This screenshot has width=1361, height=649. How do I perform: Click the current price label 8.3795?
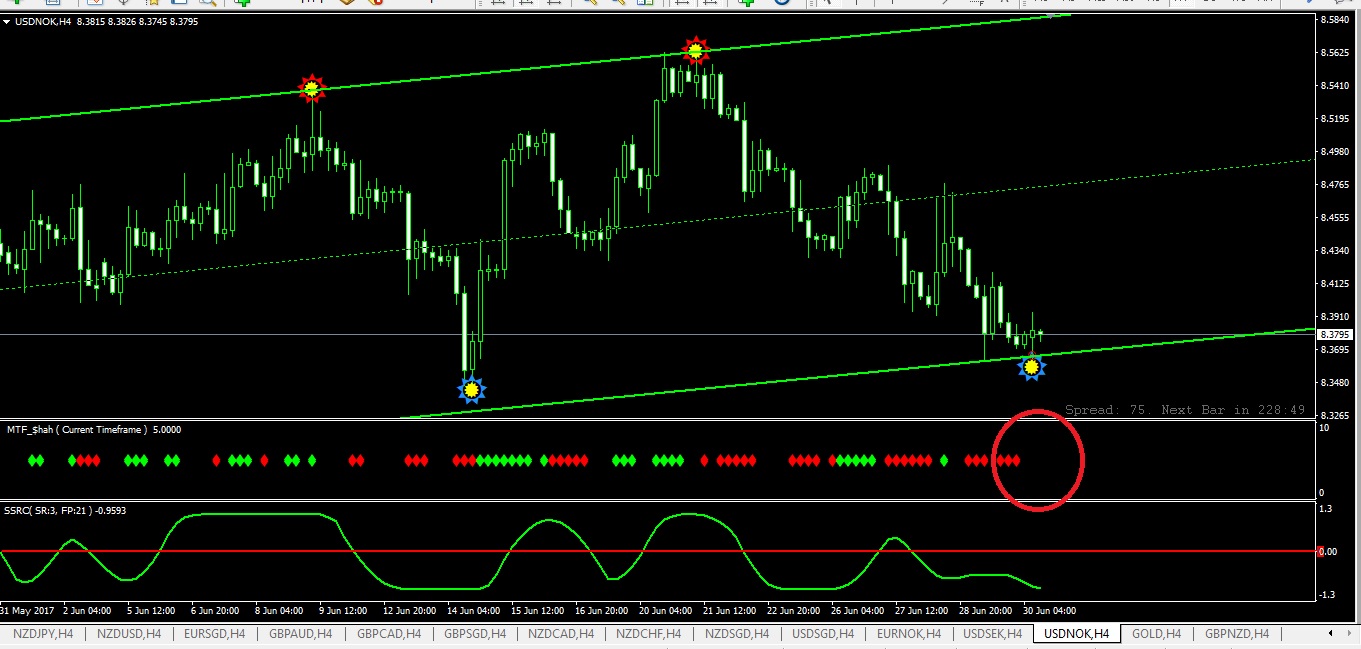[1335, 334]
